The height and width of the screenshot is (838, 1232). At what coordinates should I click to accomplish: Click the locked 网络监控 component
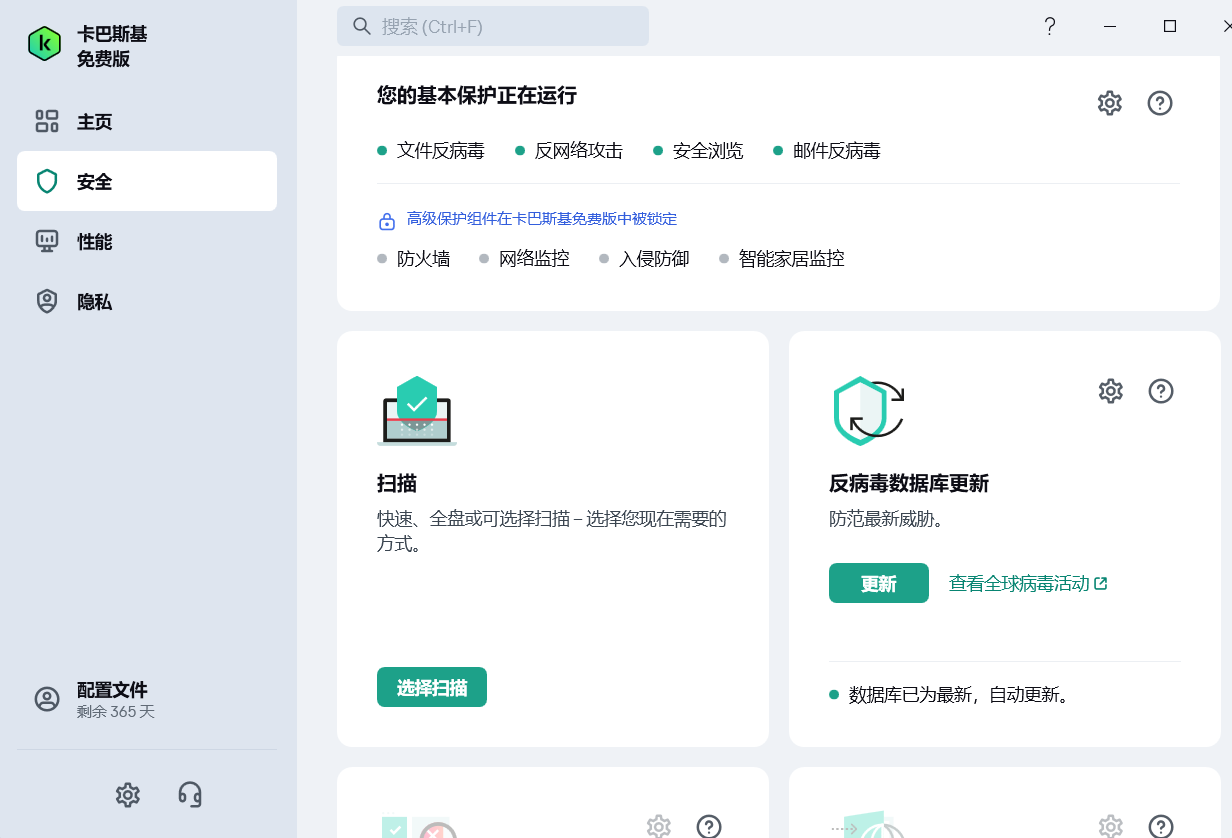point(525,259)
